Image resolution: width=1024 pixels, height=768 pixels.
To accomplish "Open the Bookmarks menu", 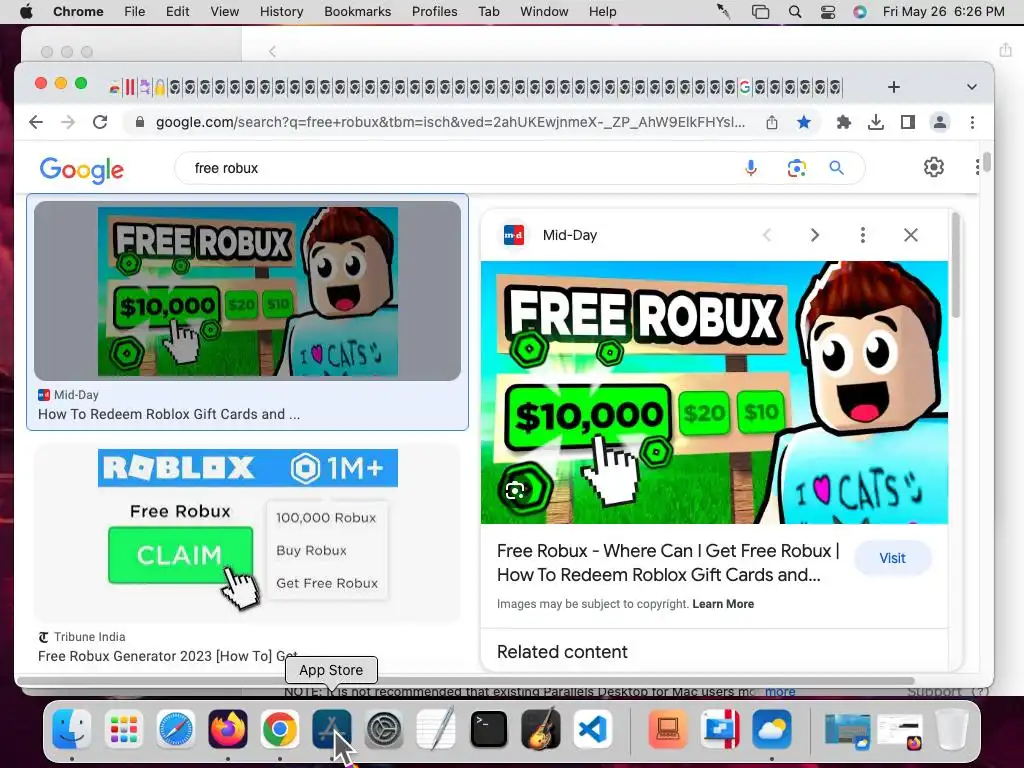I will (357, 12).
